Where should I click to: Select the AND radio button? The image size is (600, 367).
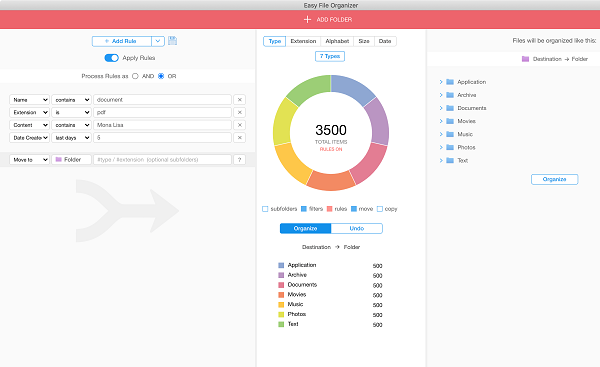(x=135, y=76)
